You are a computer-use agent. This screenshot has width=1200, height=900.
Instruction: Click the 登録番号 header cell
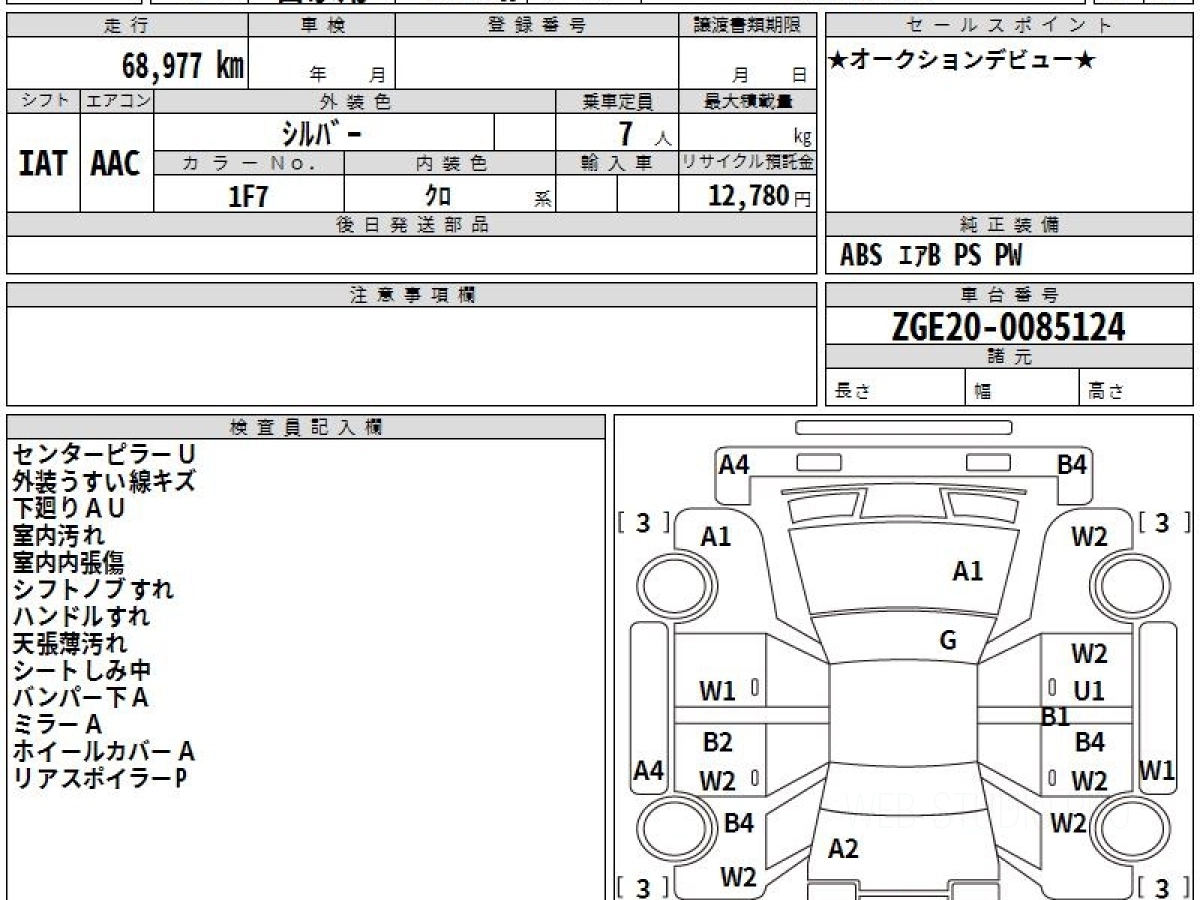tap(536, 26)
